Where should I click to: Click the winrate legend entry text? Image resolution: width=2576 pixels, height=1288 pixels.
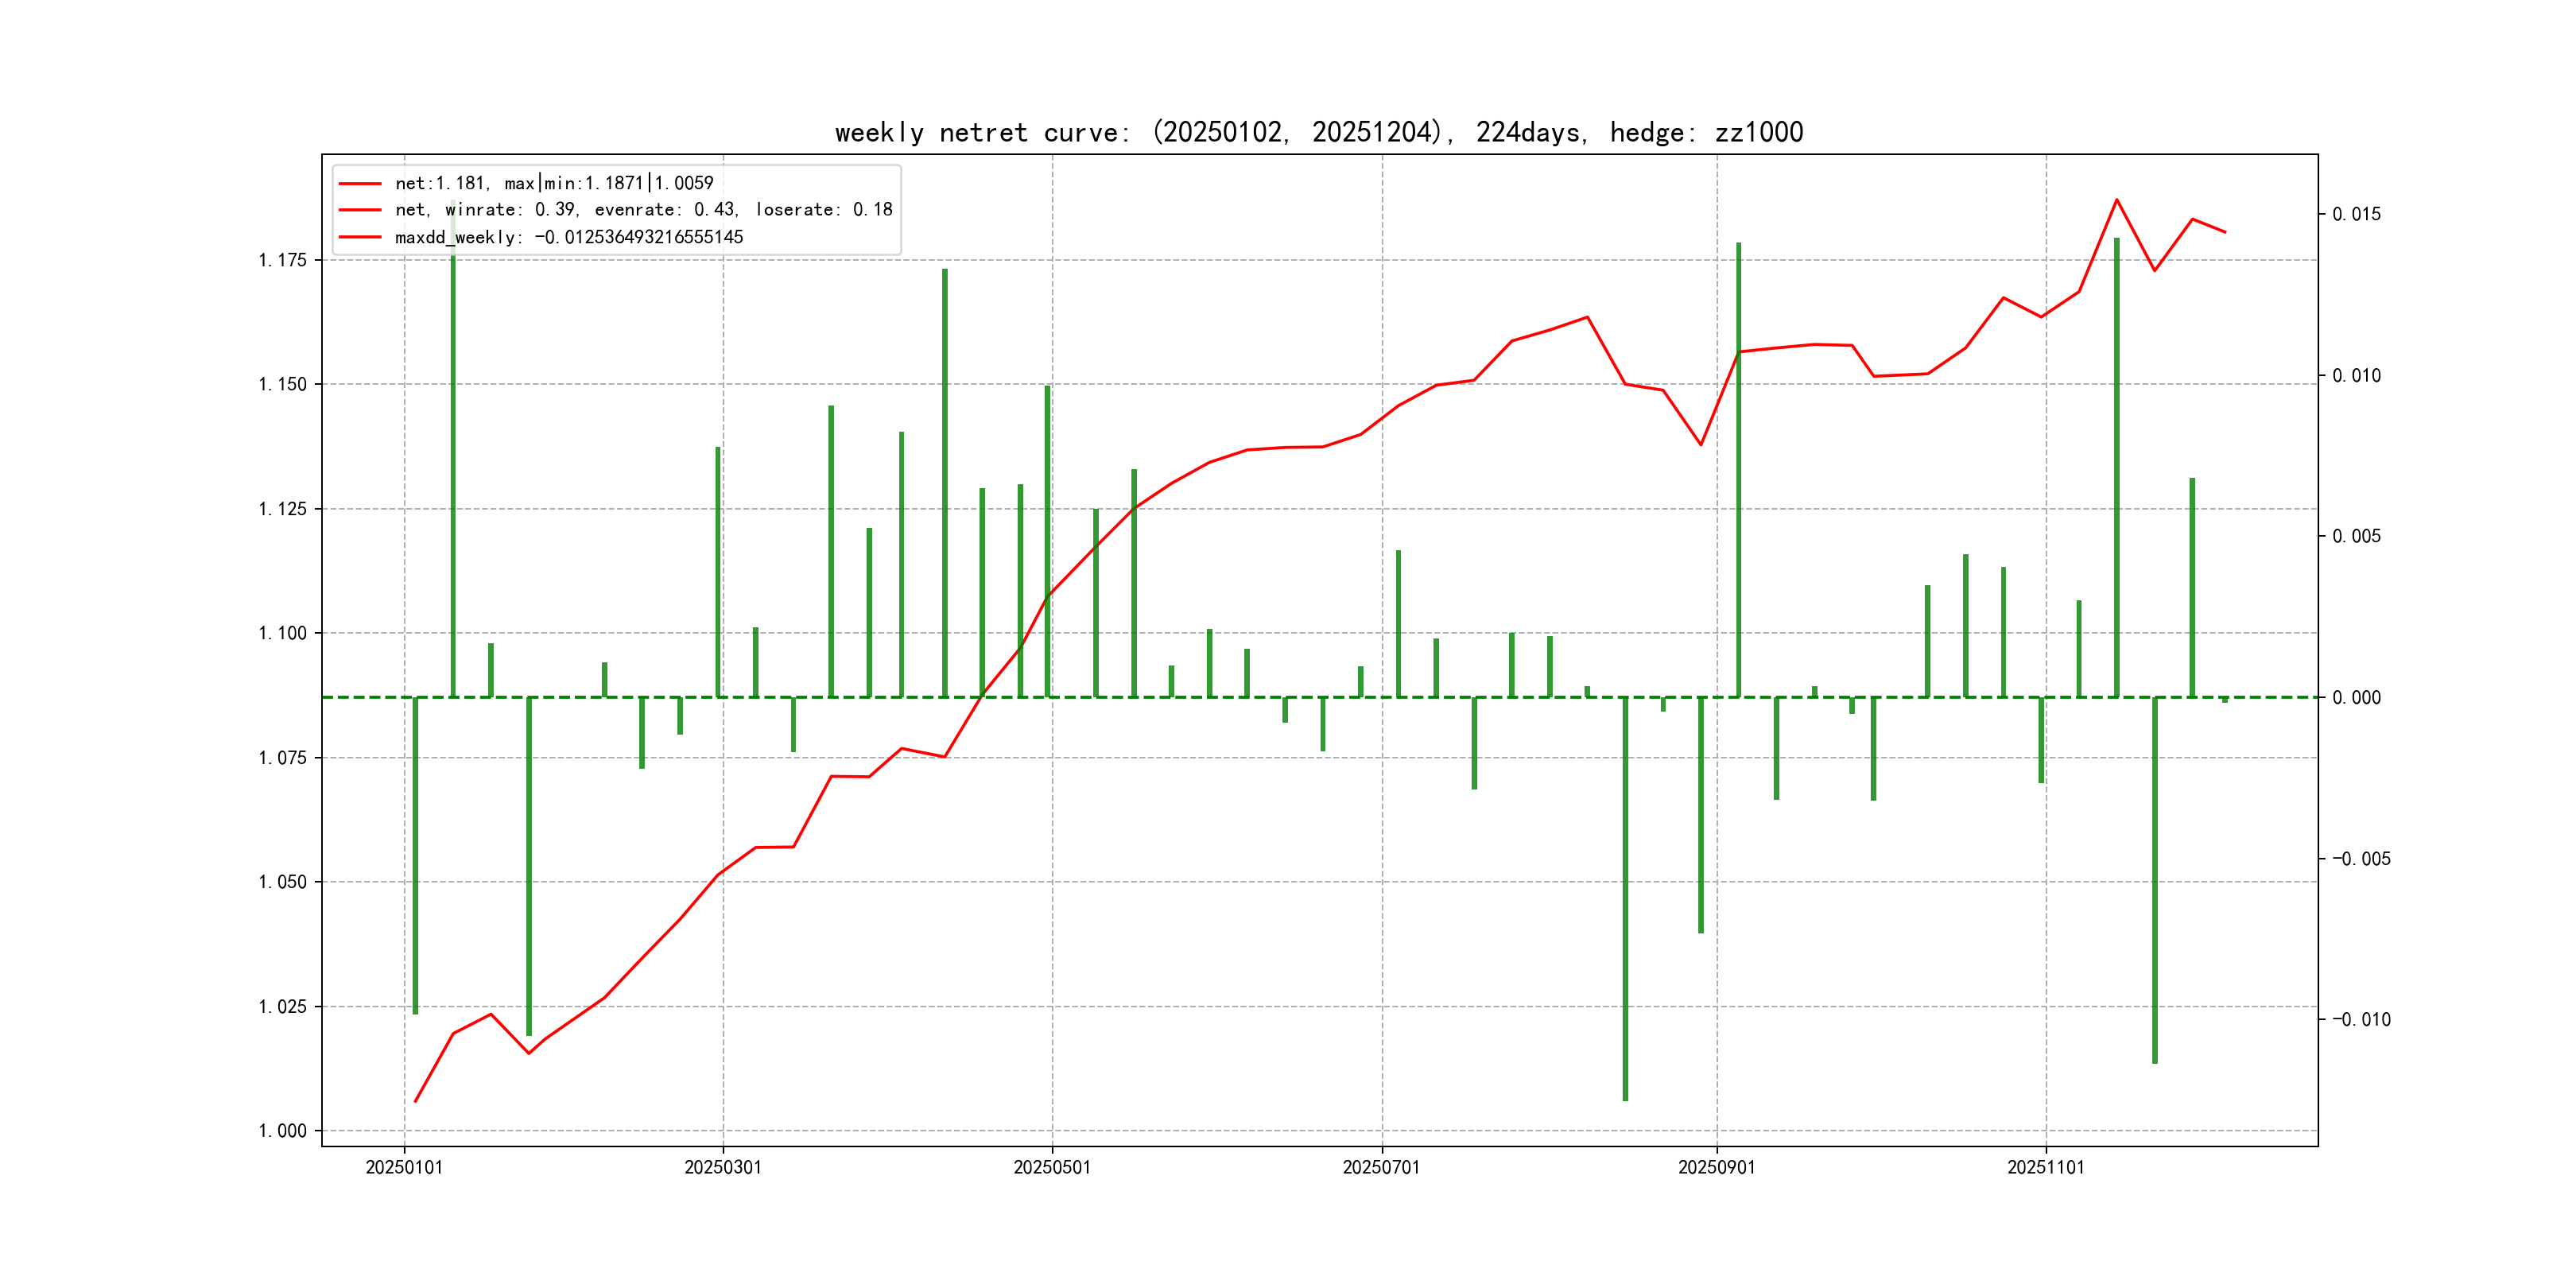coord(643,210)
